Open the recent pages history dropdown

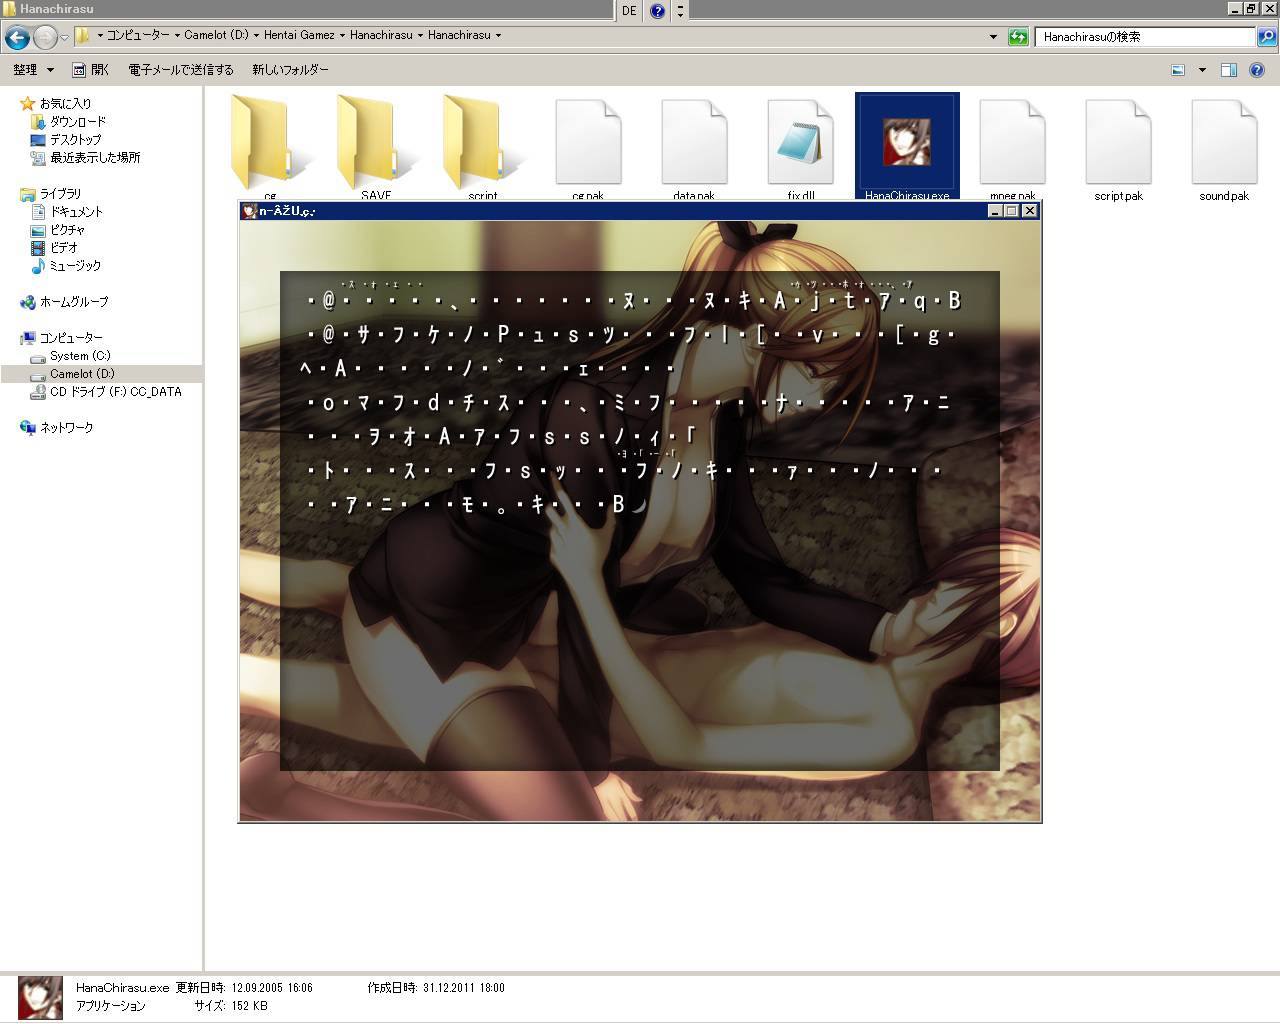[65, 38]
